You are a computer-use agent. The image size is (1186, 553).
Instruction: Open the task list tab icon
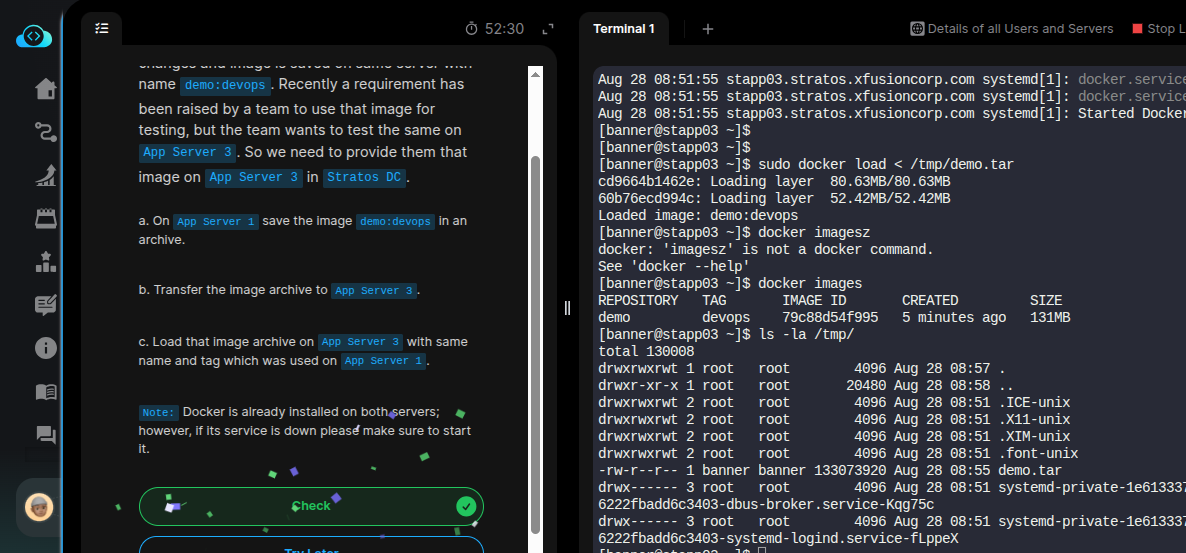(x=102, y=28)
